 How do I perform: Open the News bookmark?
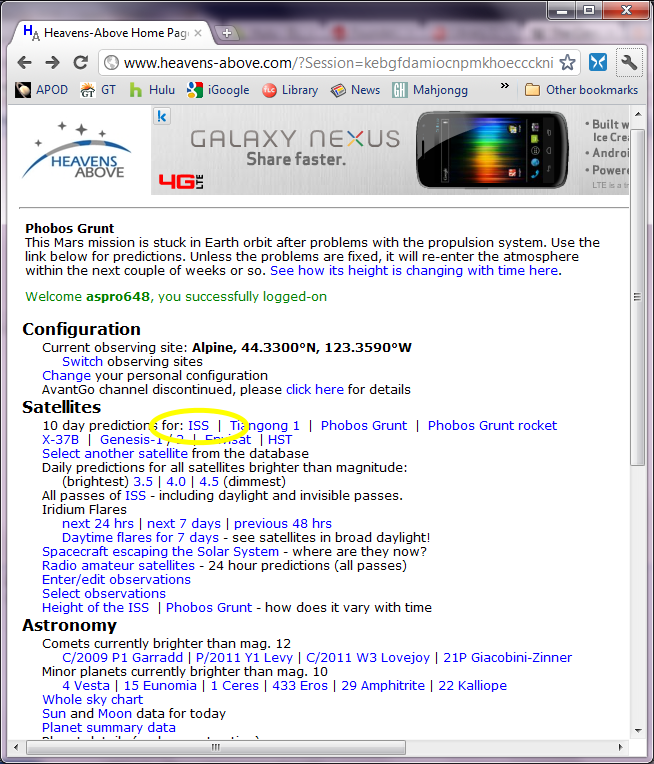tap(355, 90)
